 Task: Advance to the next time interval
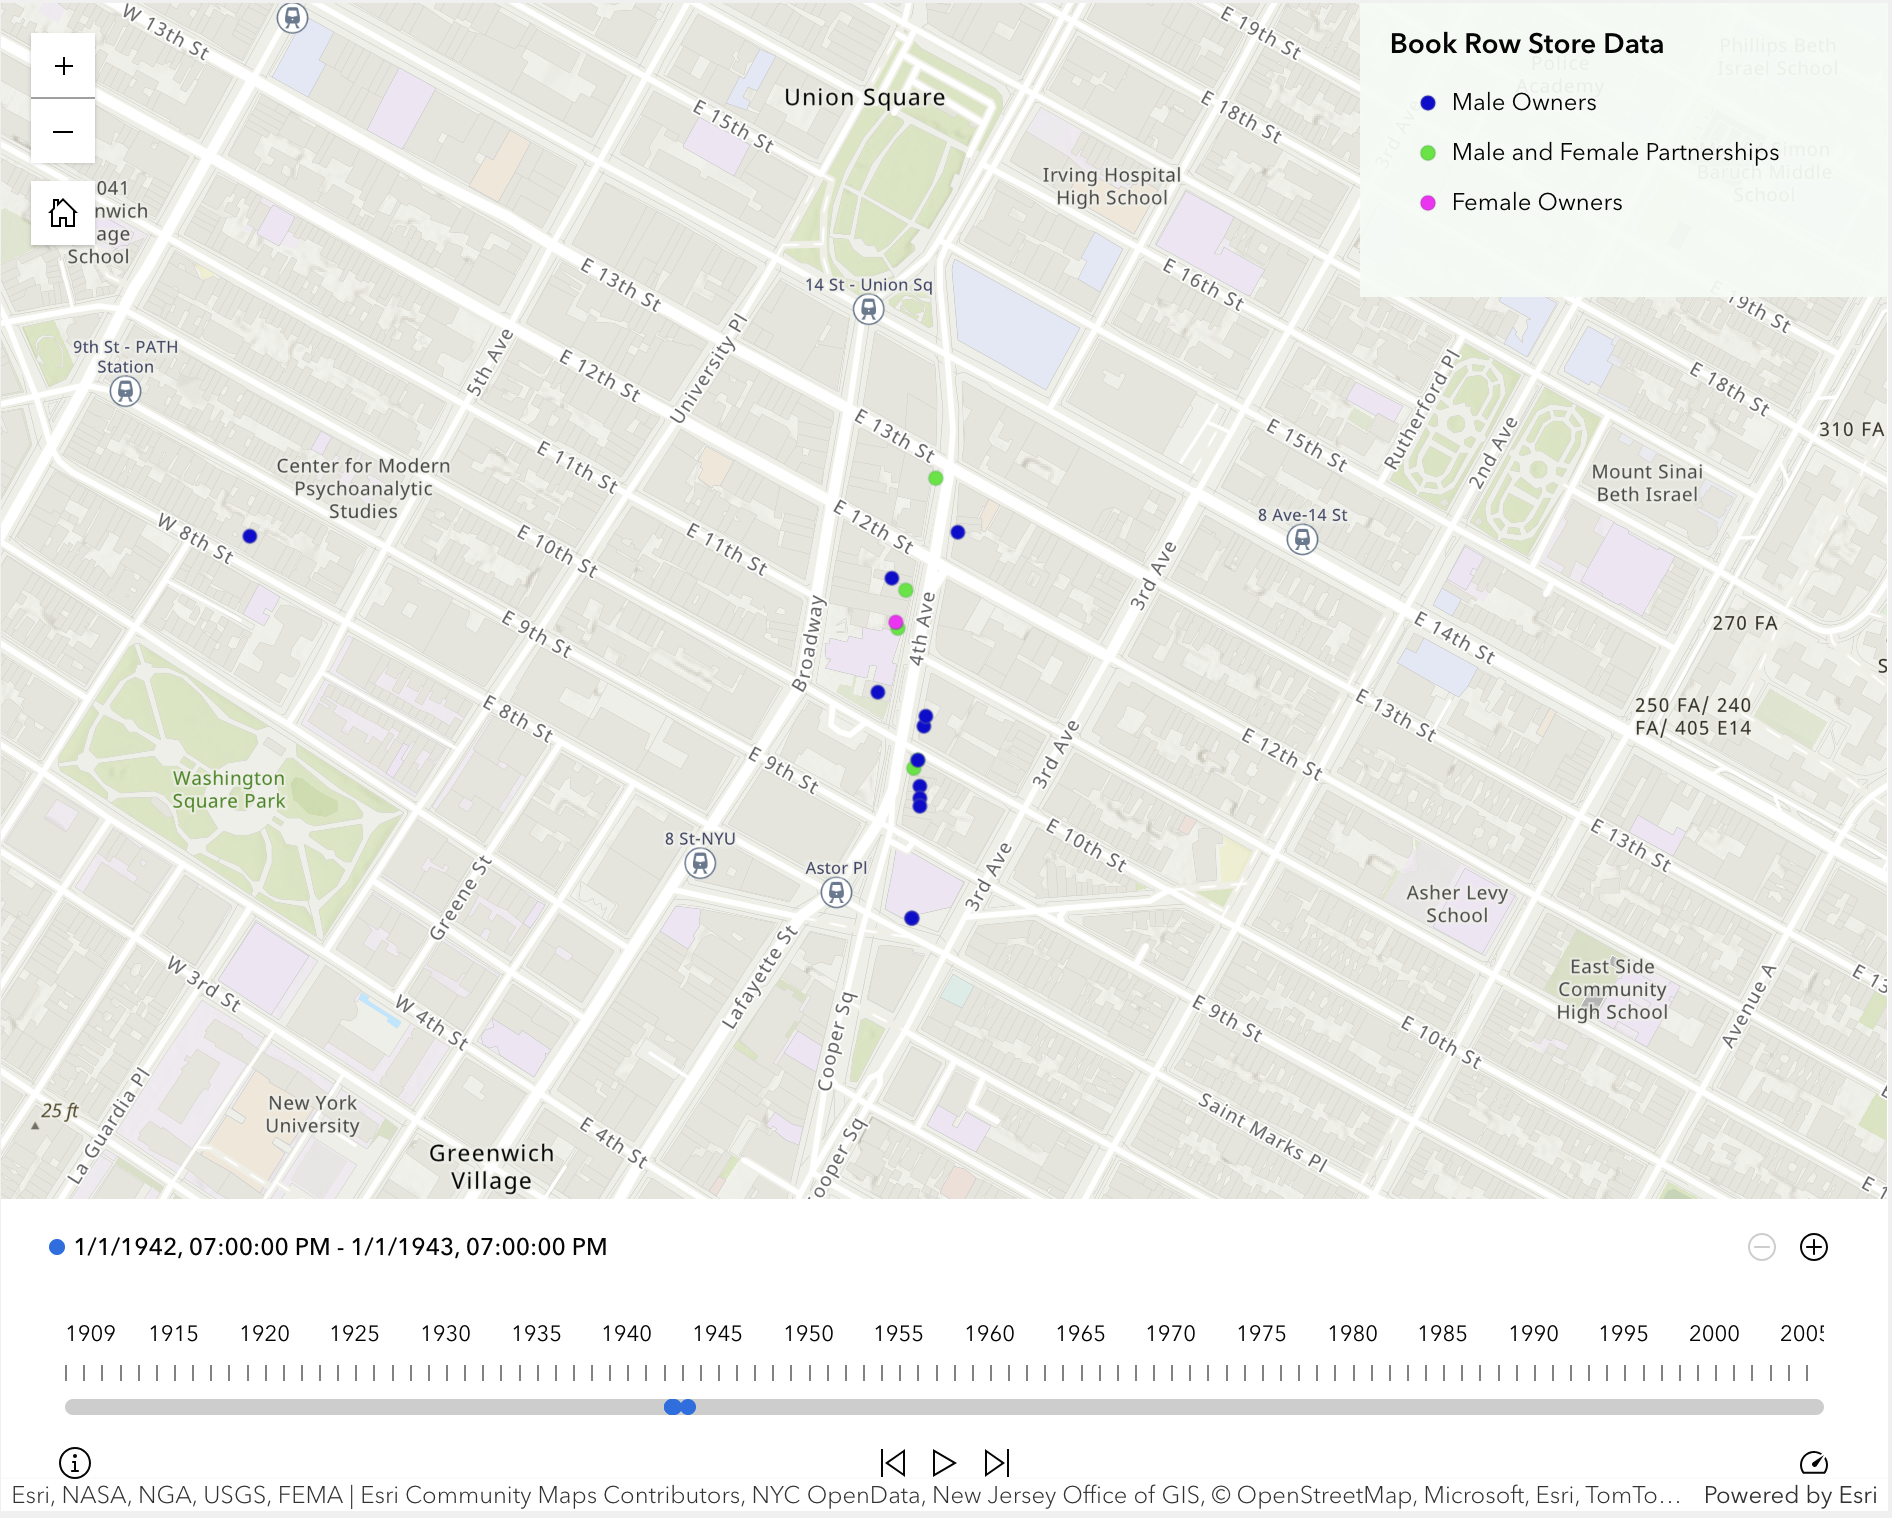(x=997, y=1463)
